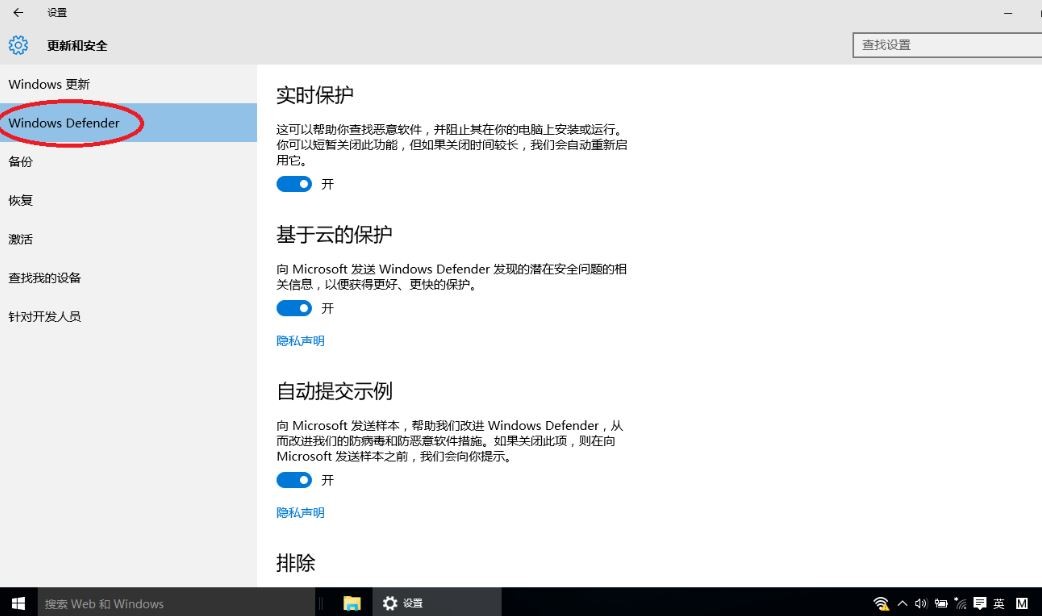Open File Explorer from the taskbar

pos(352,603)
